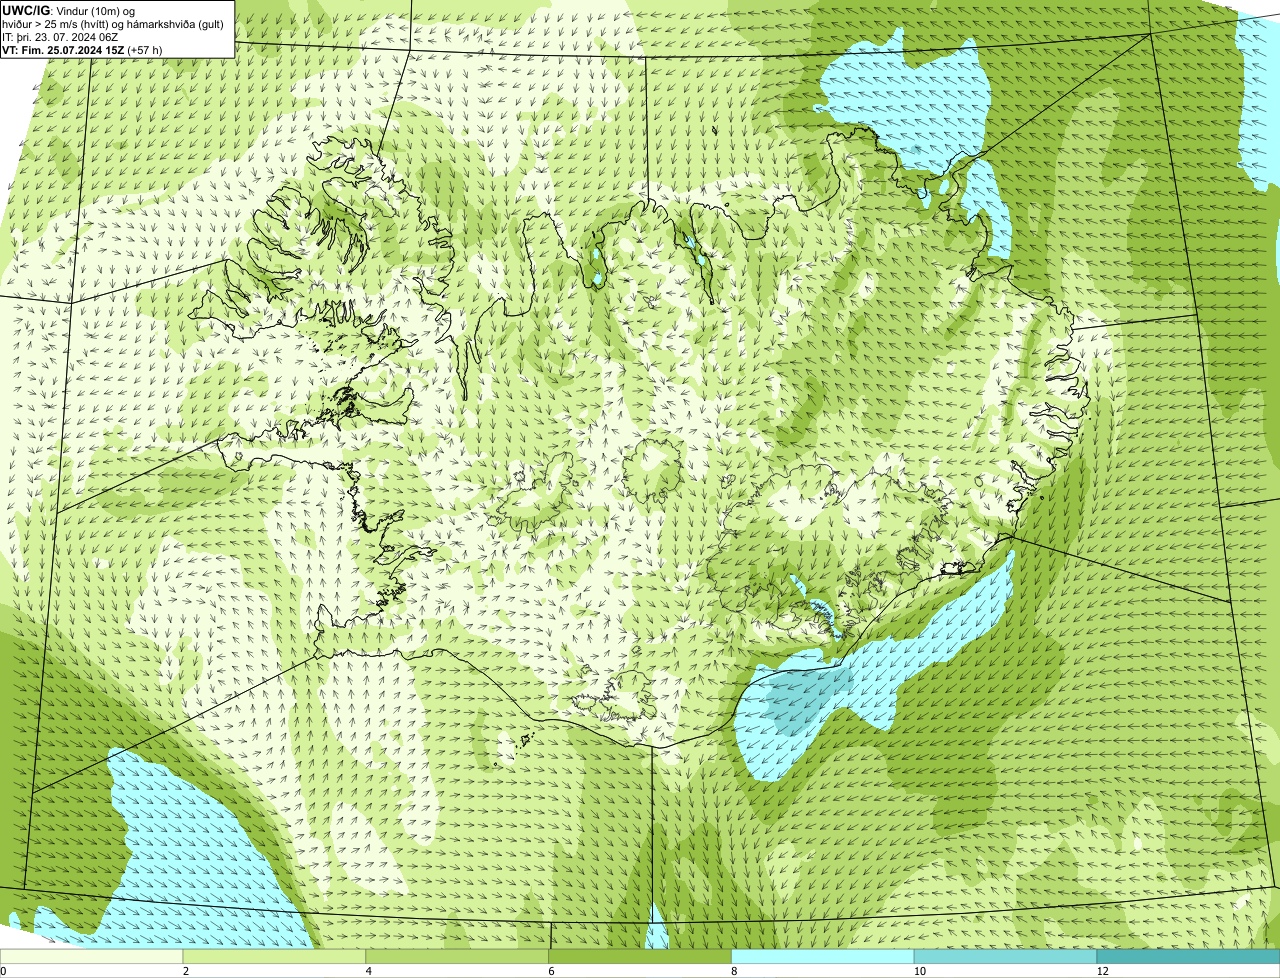Viewport: 1280px width, 978px height.
Task: Click the legend scale label "4"
Action: pyautogui.click(x=369, y=971)
